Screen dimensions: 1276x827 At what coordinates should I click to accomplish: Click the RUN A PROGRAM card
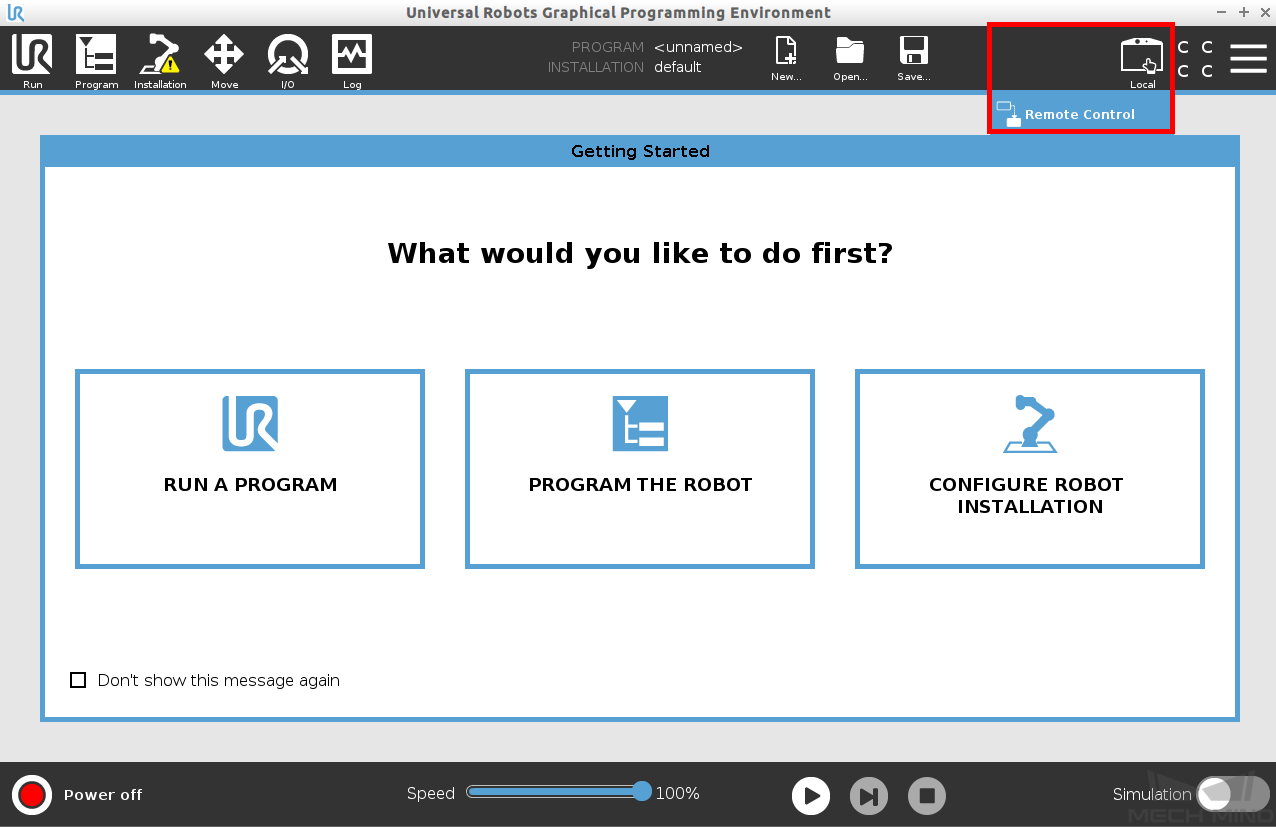pos(250,469)
